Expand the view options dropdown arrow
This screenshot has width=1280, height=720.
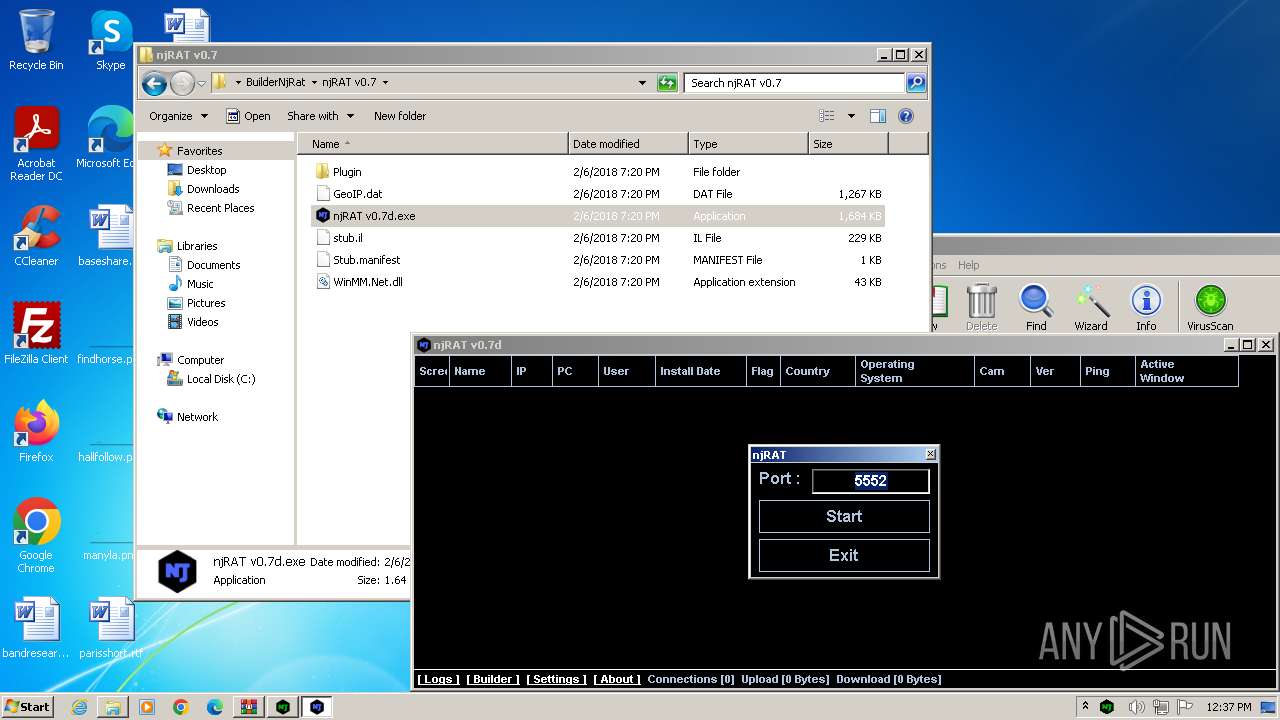(851, 116)
